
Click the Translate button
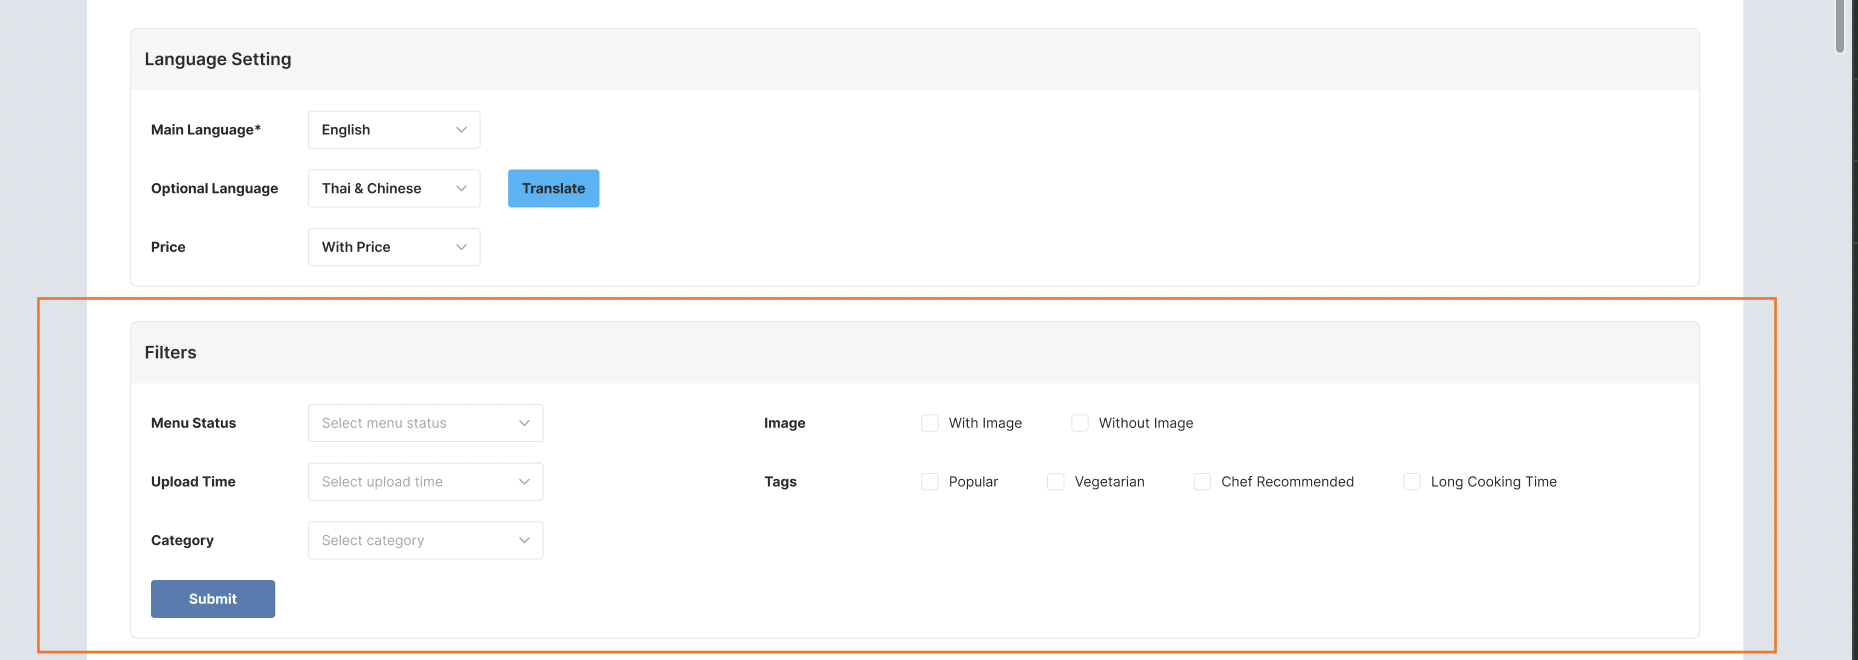[553, 188]
